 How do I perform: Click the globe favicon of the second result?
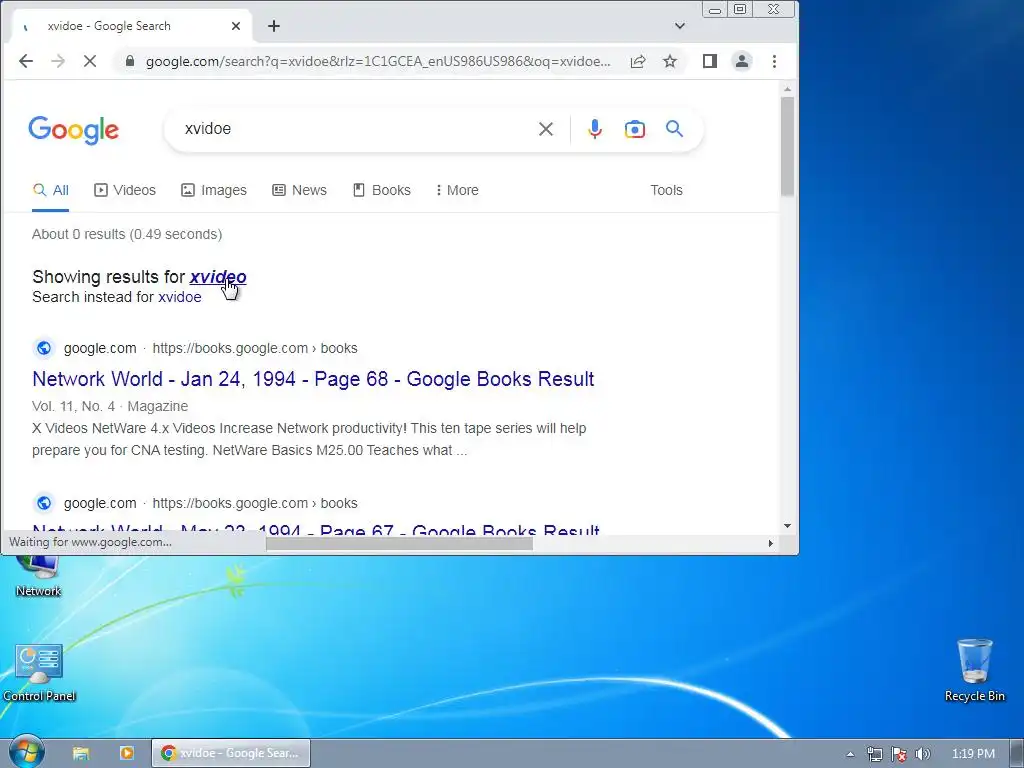(44, 504)
